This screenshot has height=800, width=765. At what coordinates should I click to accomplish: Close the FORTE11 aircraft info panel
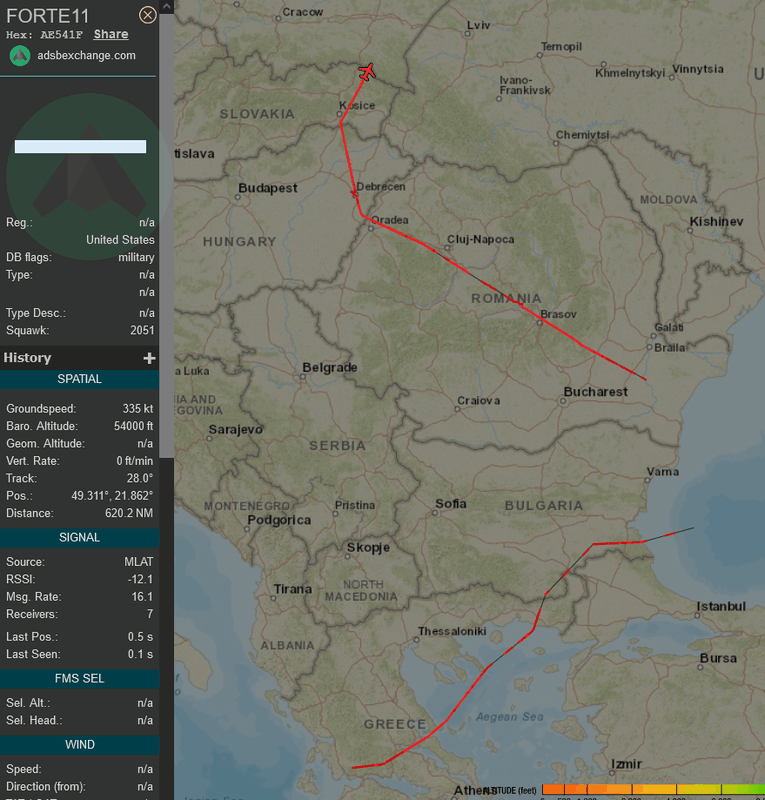147,15
